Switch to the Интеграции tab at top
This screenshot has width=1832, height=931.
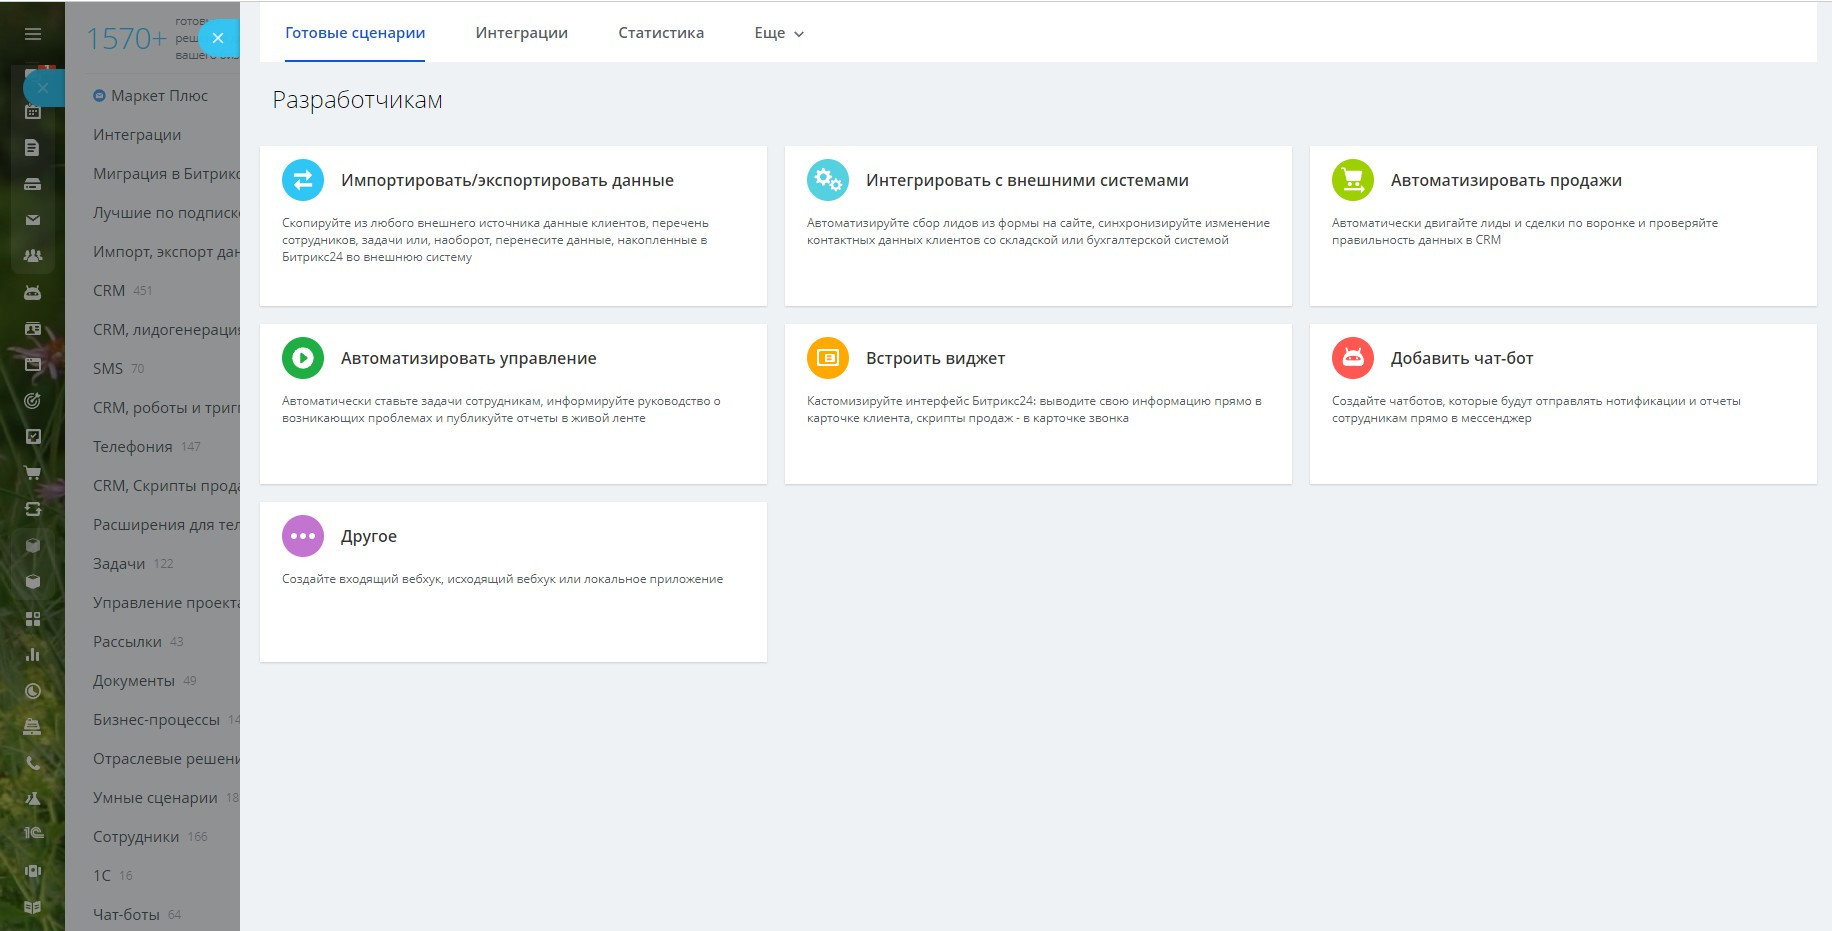click(522, 33)
